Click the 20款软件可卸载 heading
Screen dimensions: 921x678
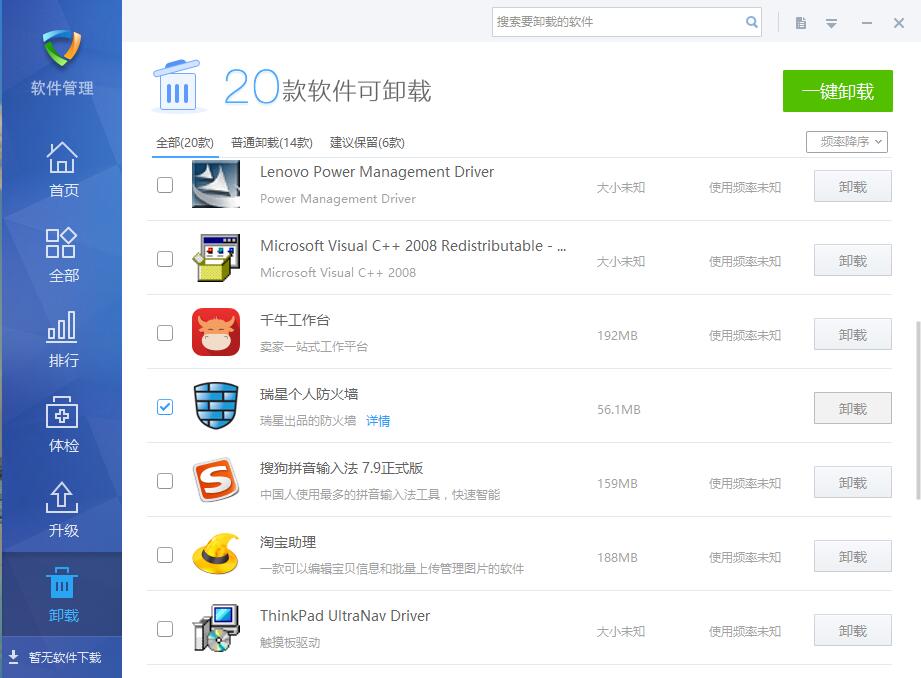328,88
